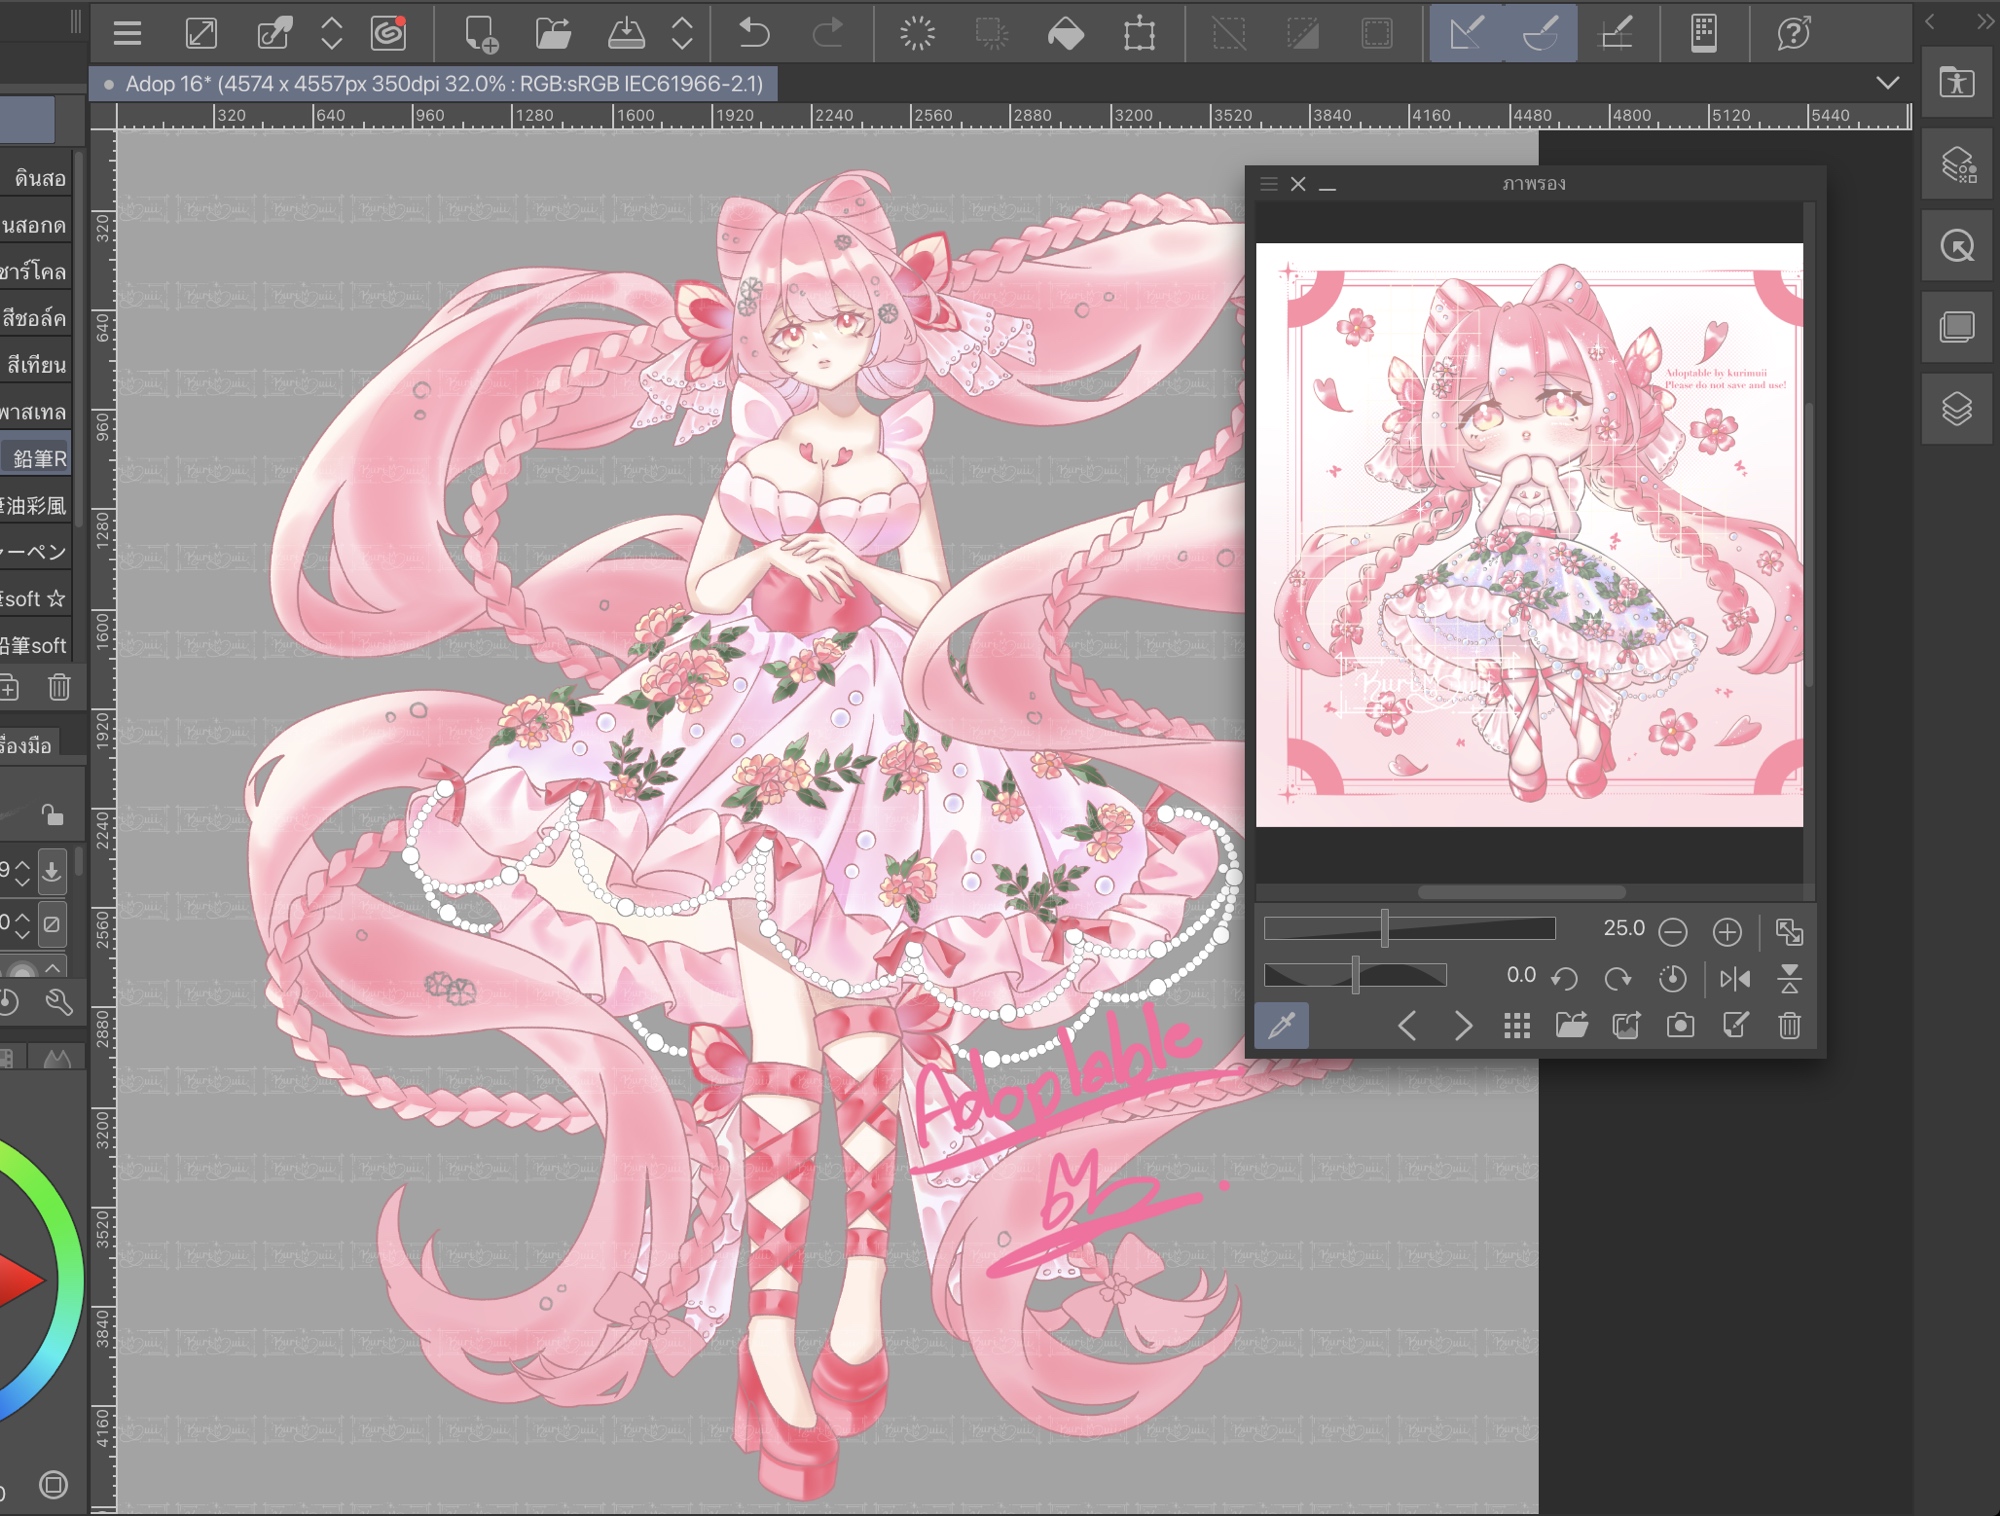Reset rotation in the sub view panel

[x=1672, y=978]
